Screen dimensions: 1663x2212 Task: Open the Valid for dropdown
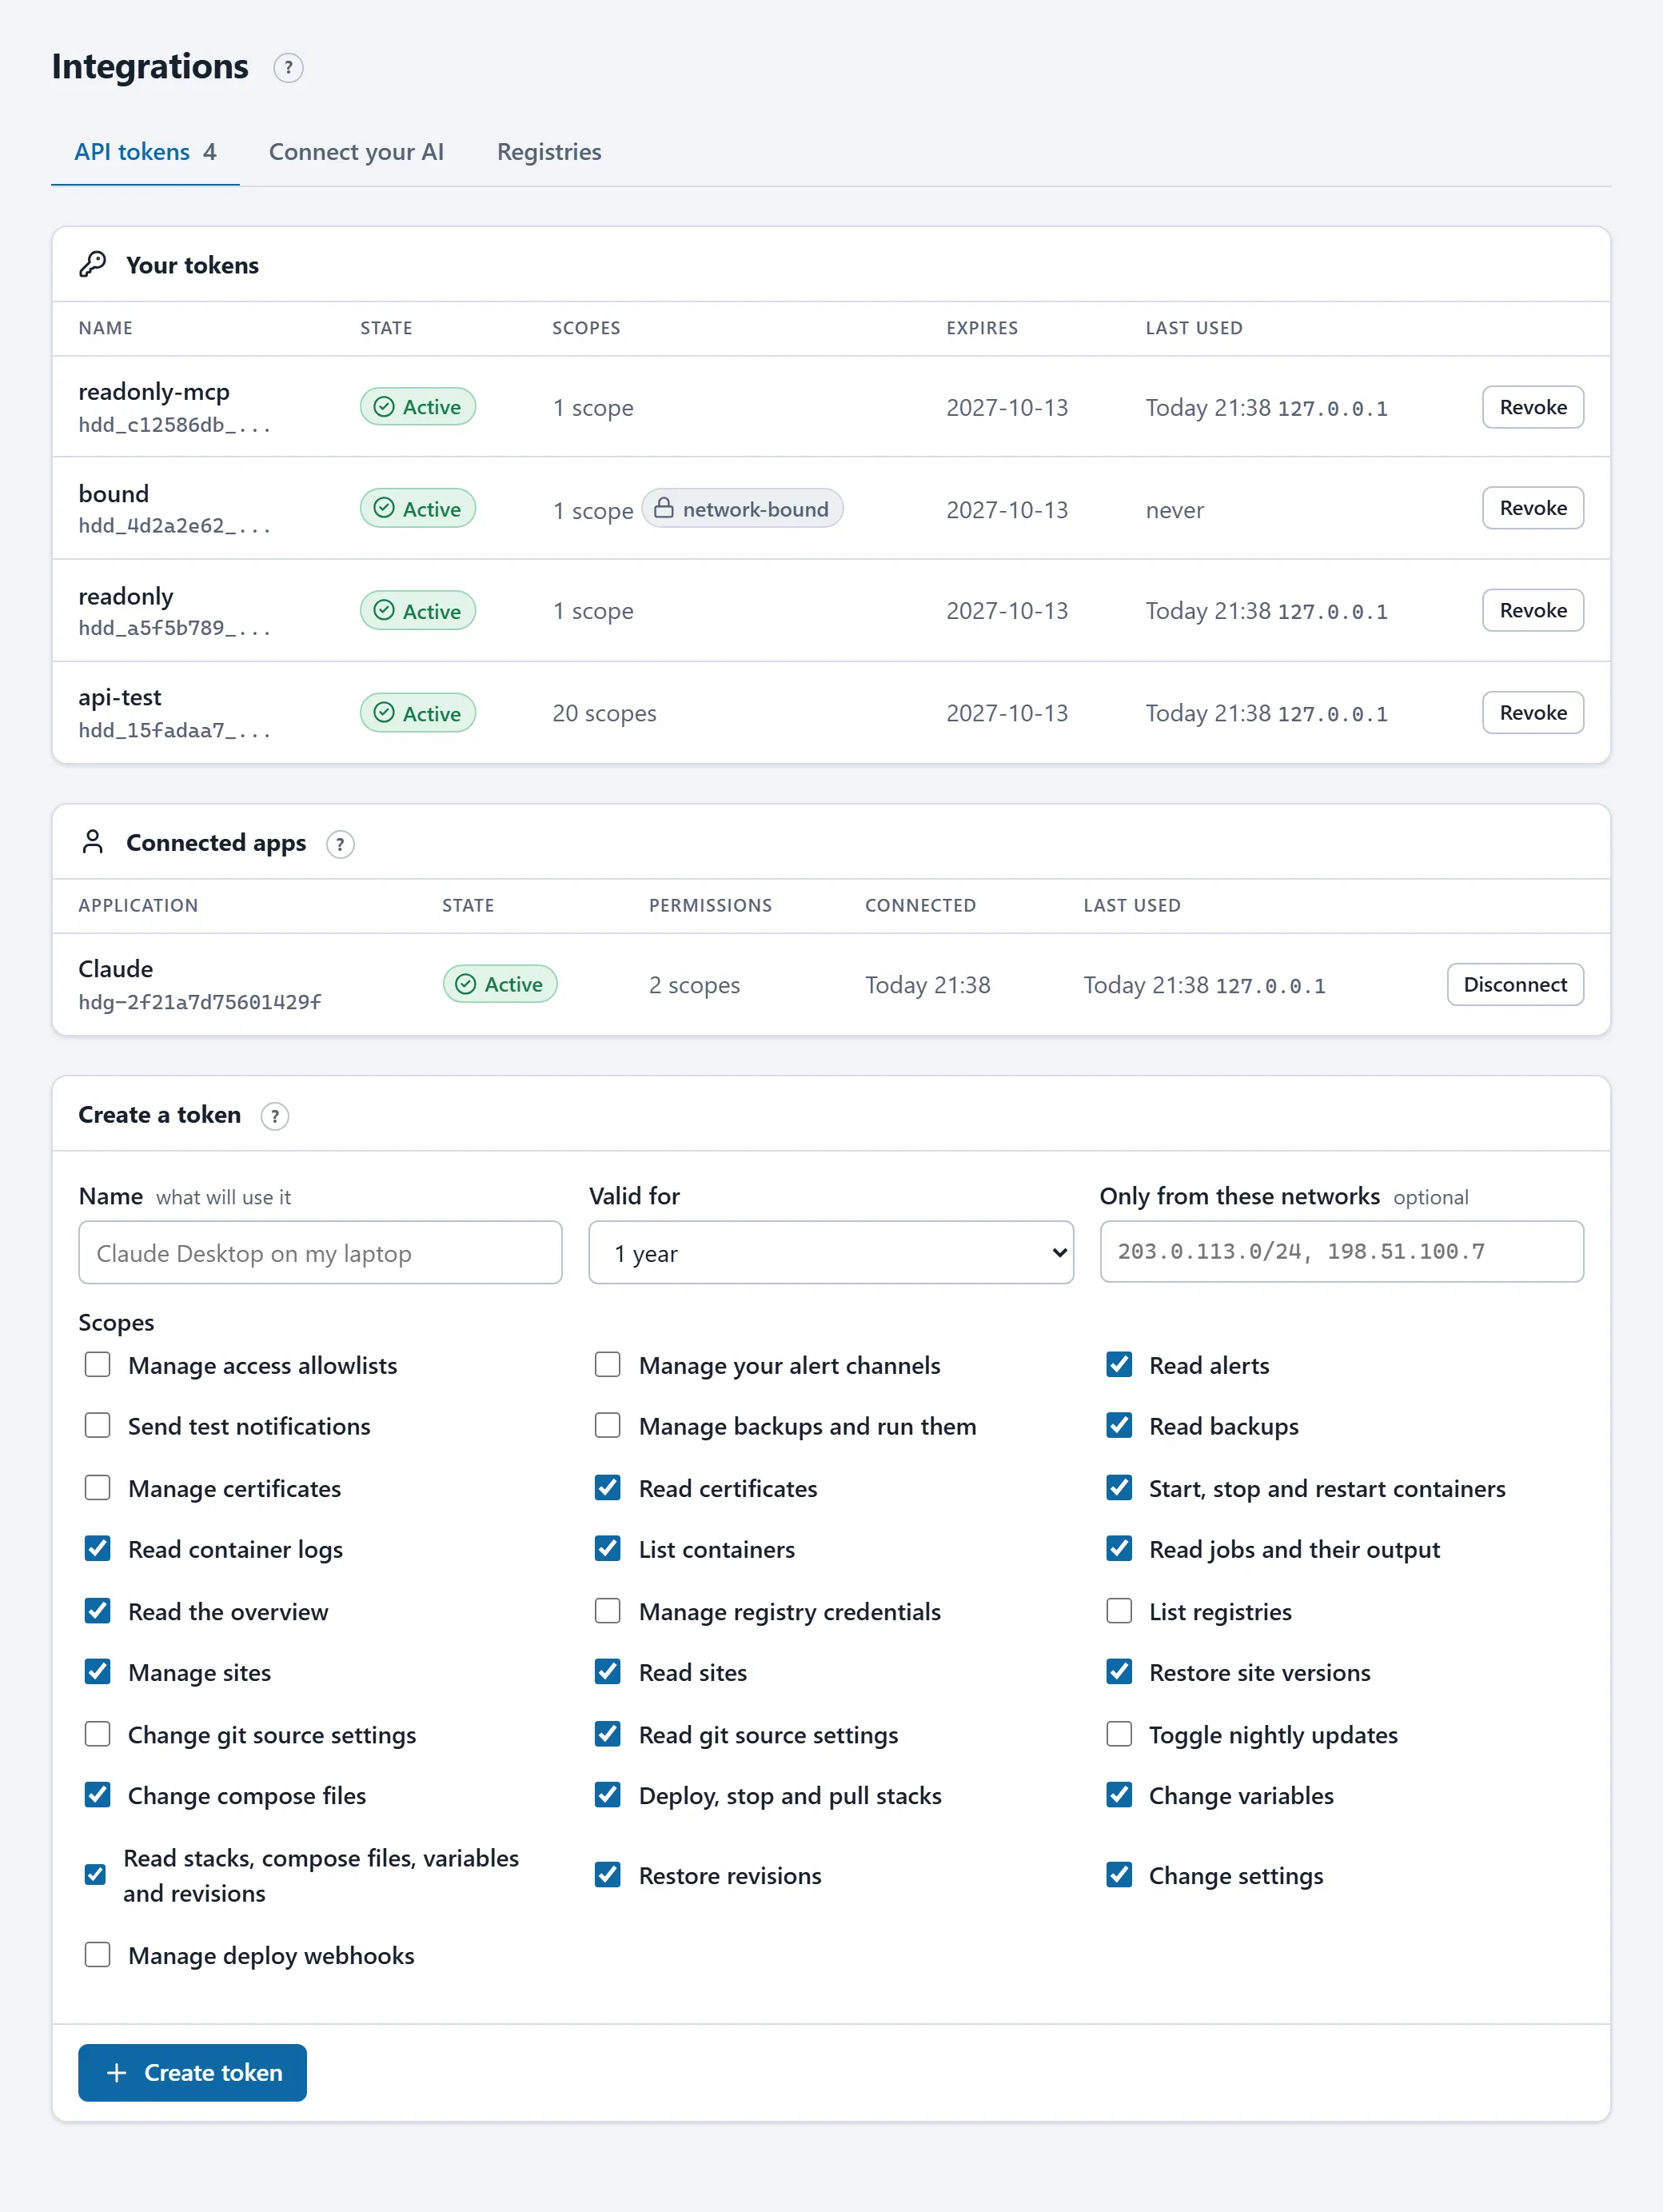point(831,1252)
